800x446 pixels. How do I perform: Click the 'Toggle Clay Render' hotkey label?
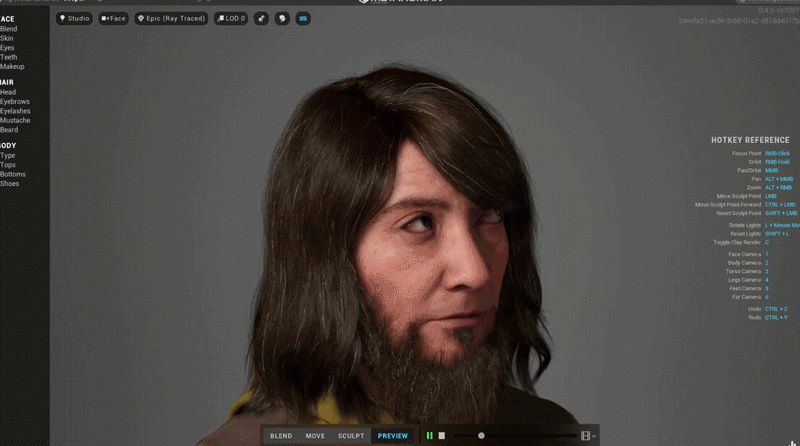tap(737, 242)
